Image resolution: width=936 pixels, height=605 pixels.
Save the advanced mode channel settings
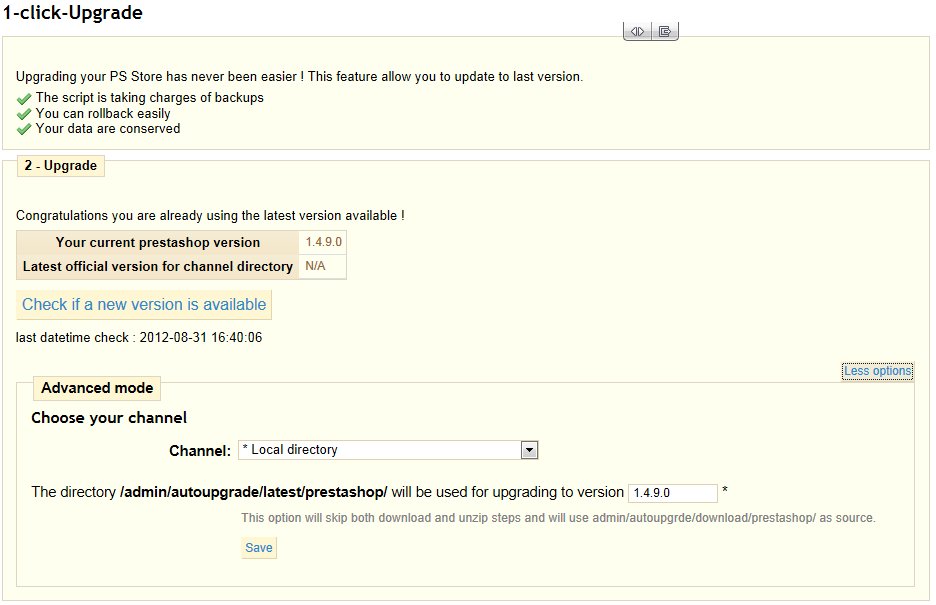tap(258, 548)
